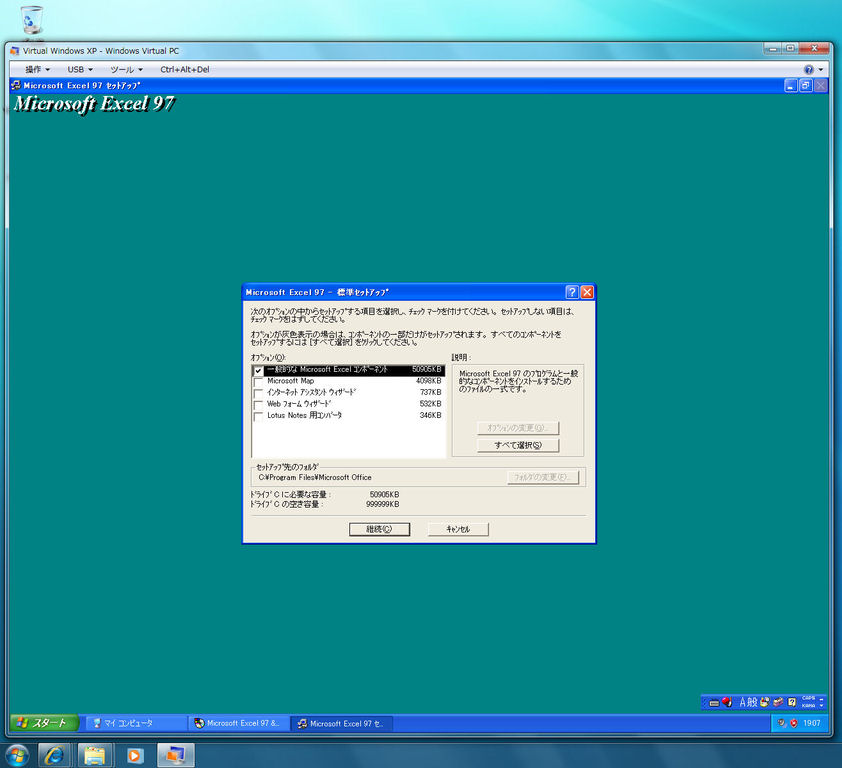Select the Microsoft Map list row label
Image resolution: width=842 pixels, height=768 pixels.
[x=291, y=381]
